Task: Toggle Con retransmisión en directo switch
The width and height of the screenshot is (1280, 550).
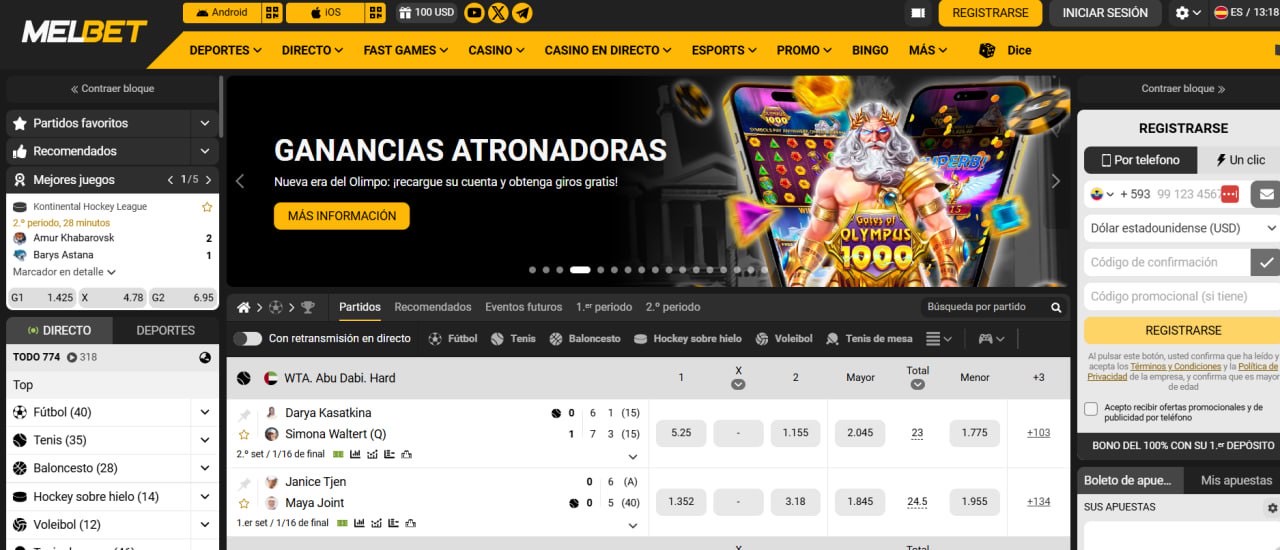Action: pyautogui.click(x=247, y=339)
